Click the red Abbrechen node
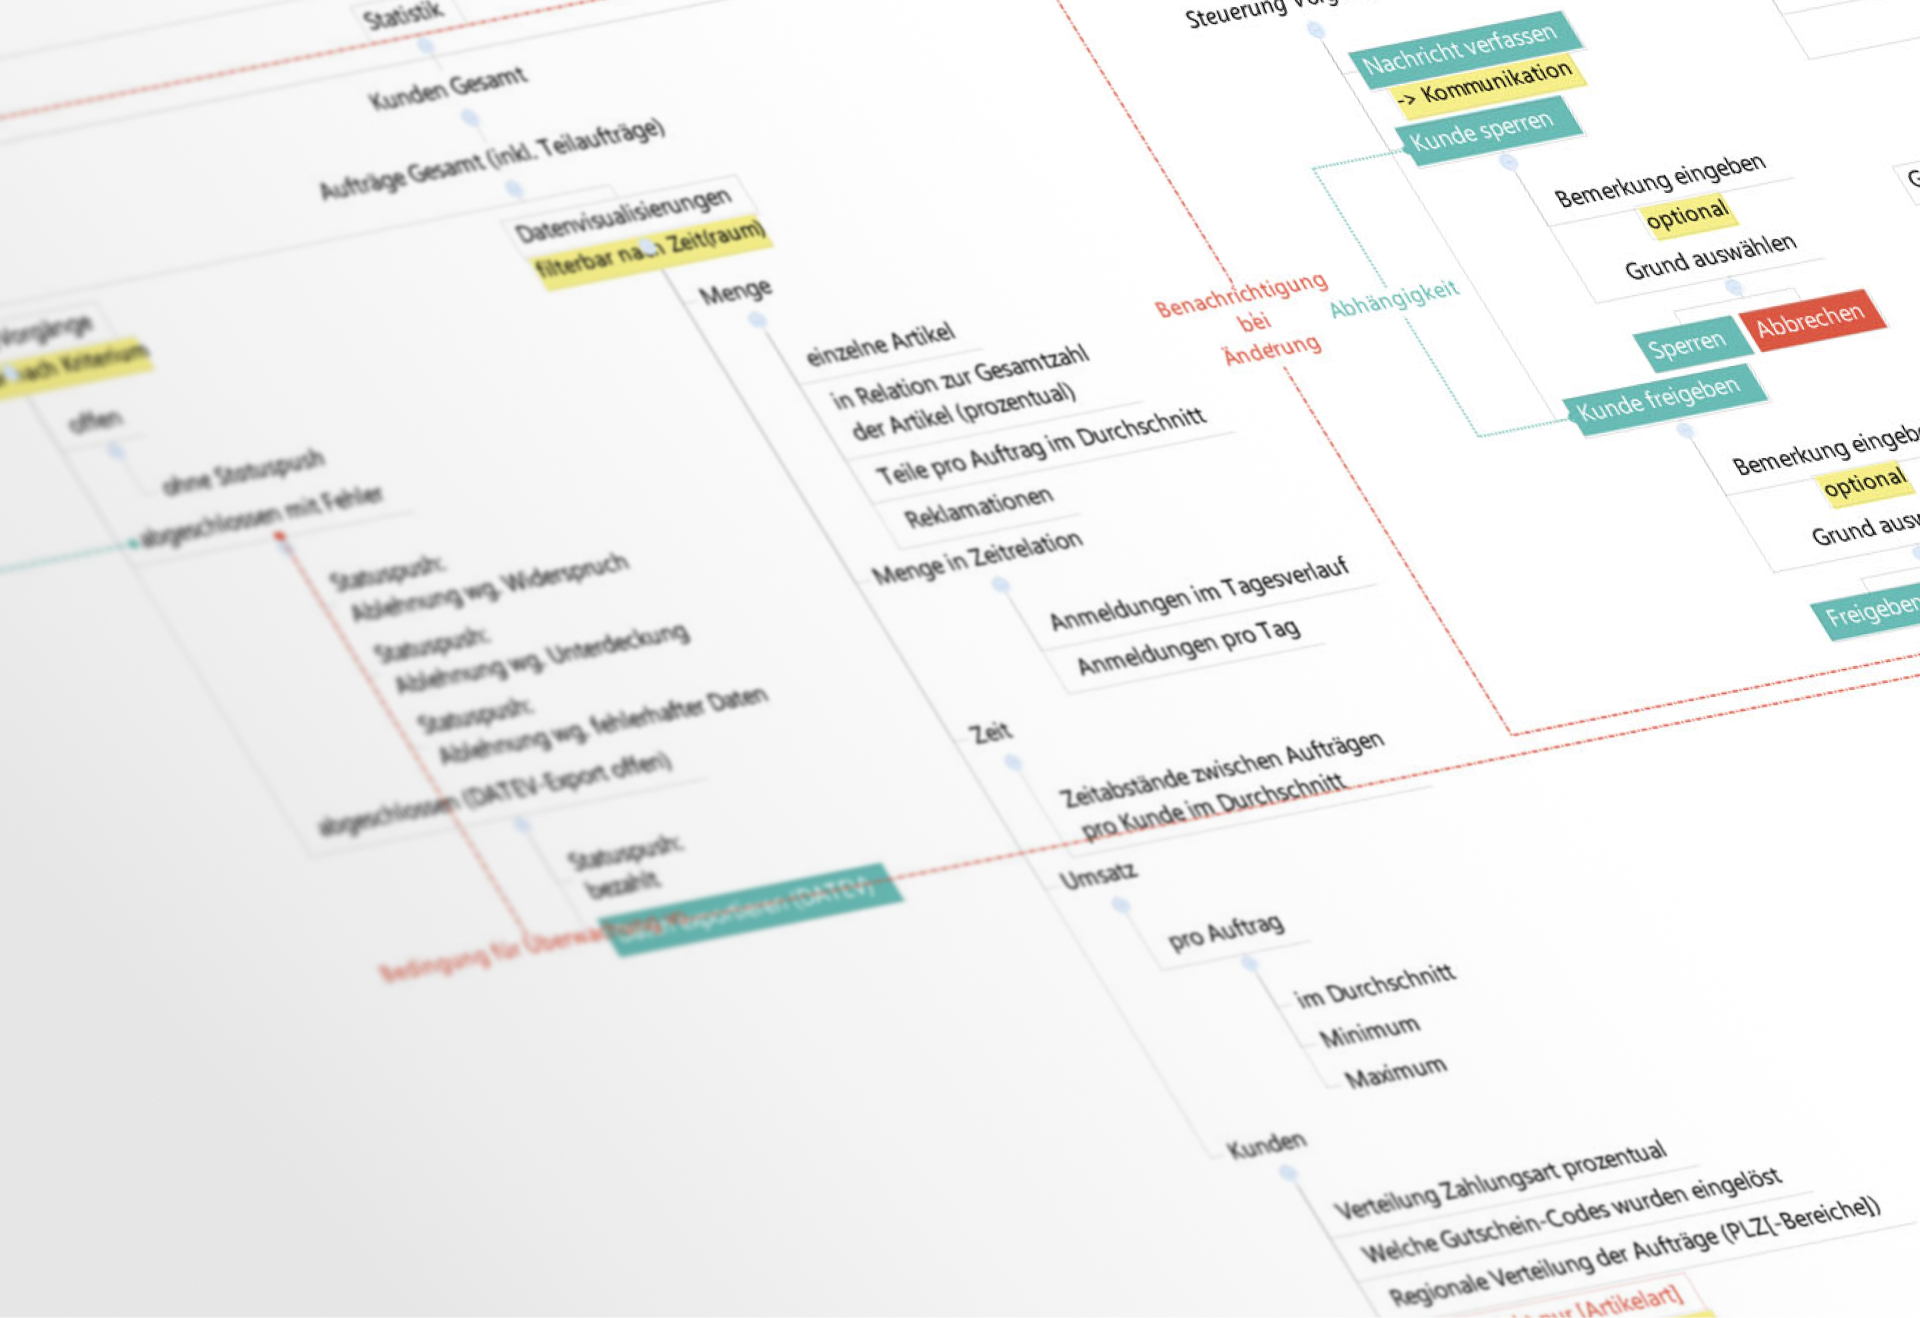 coord(1812,322)
